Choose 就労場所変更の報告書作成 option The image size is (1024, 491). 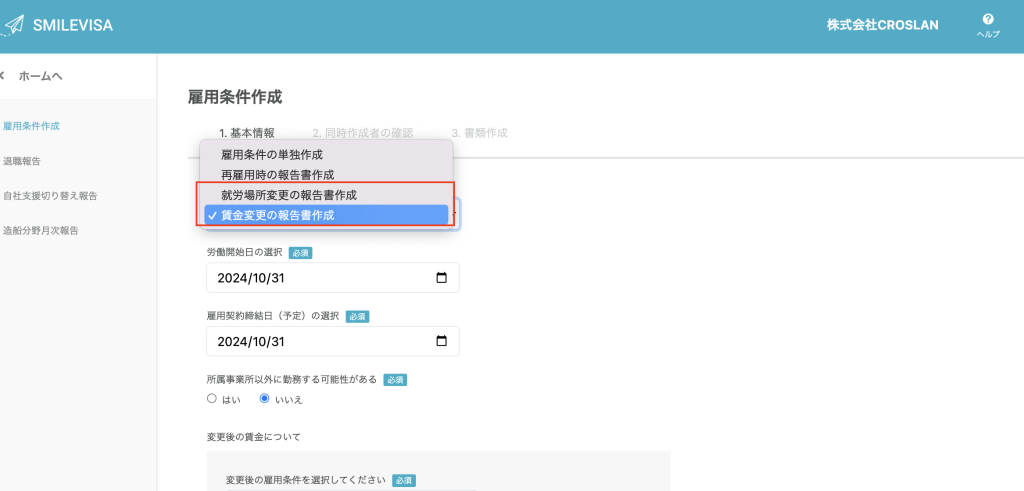(x=326, y=195)
